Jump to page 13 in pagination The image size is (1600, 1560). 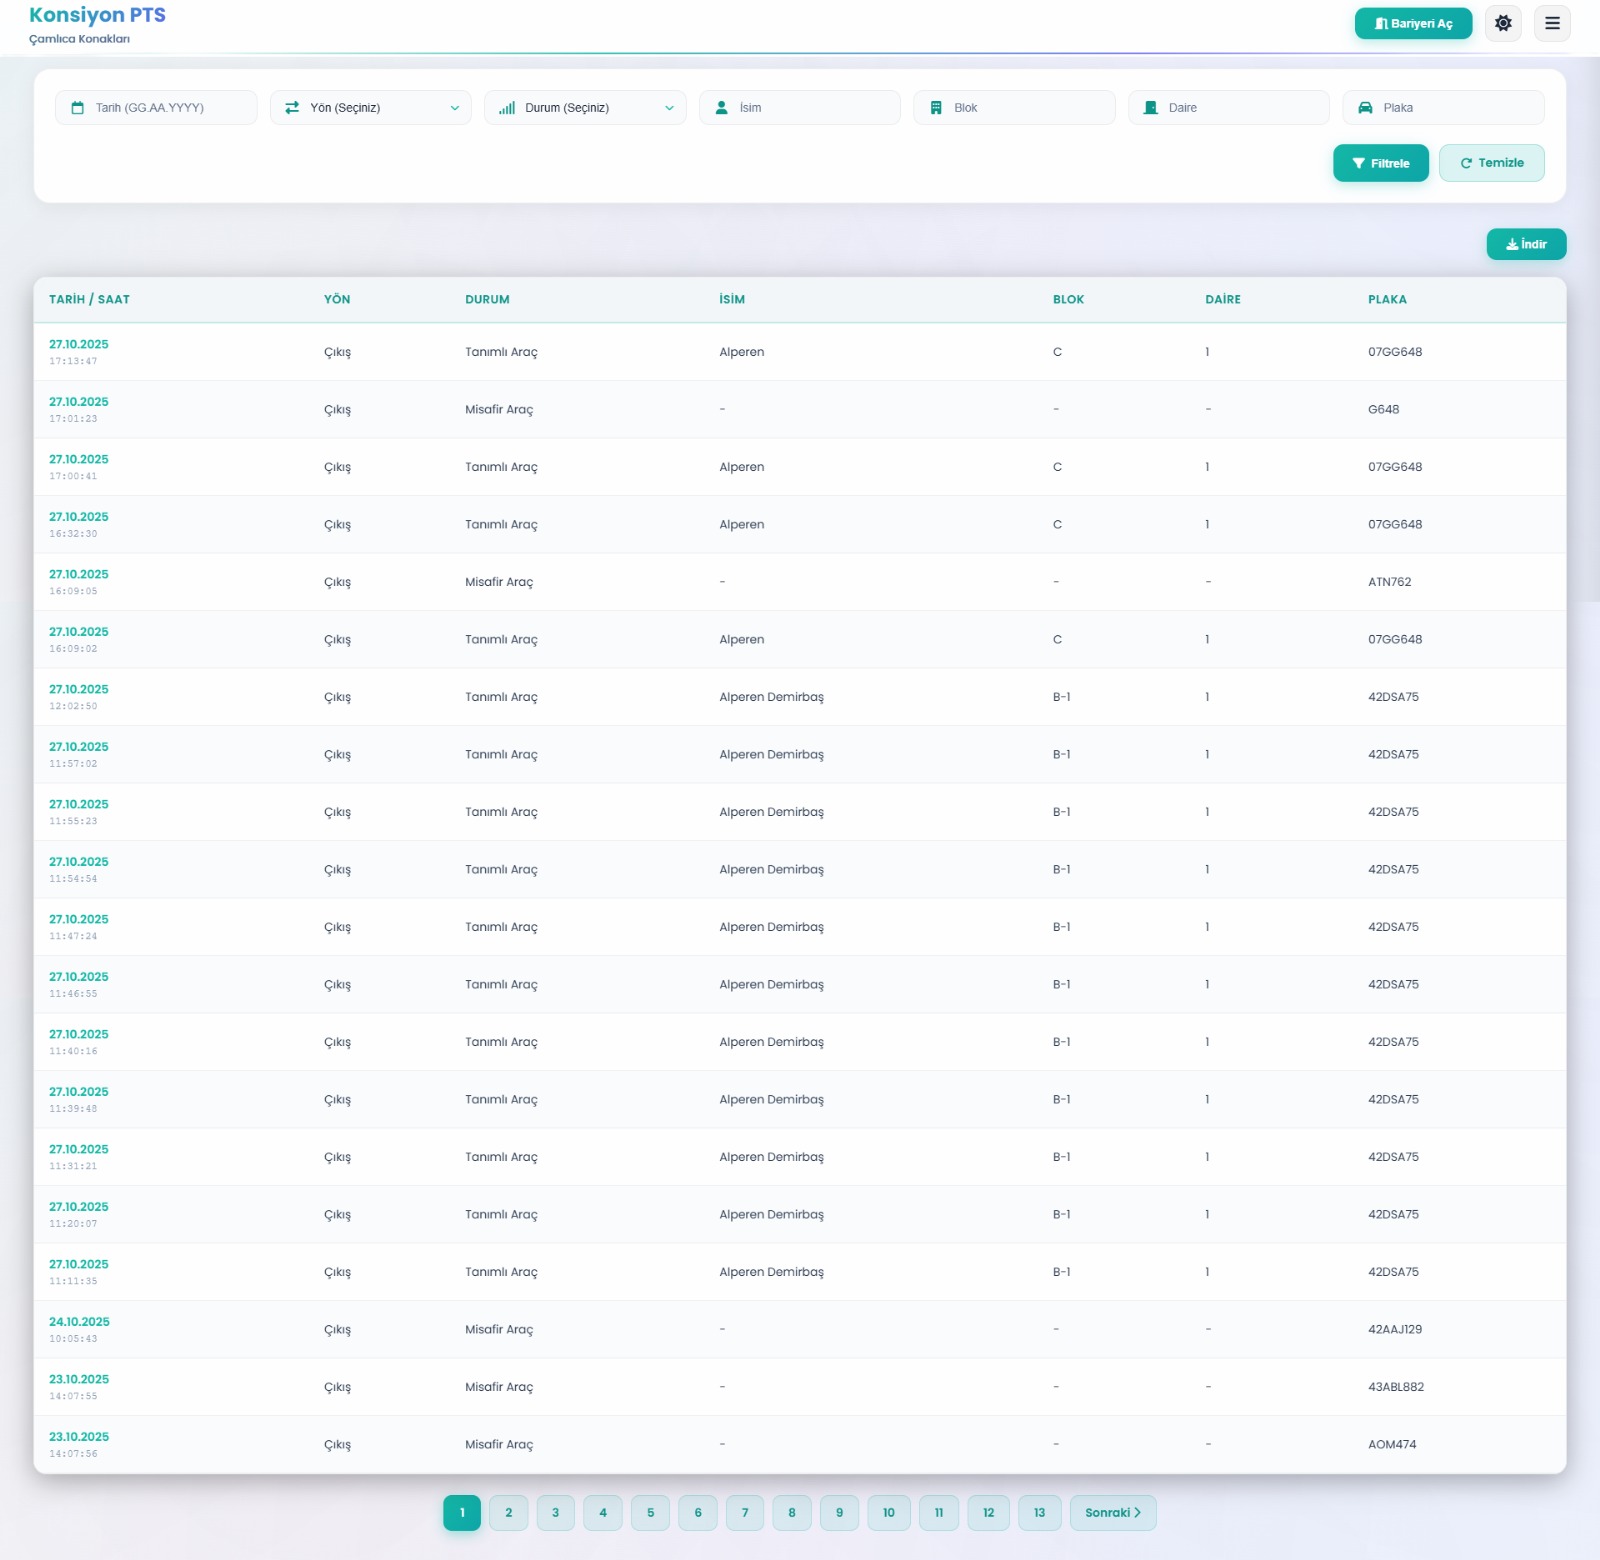coord(1039,1512)
